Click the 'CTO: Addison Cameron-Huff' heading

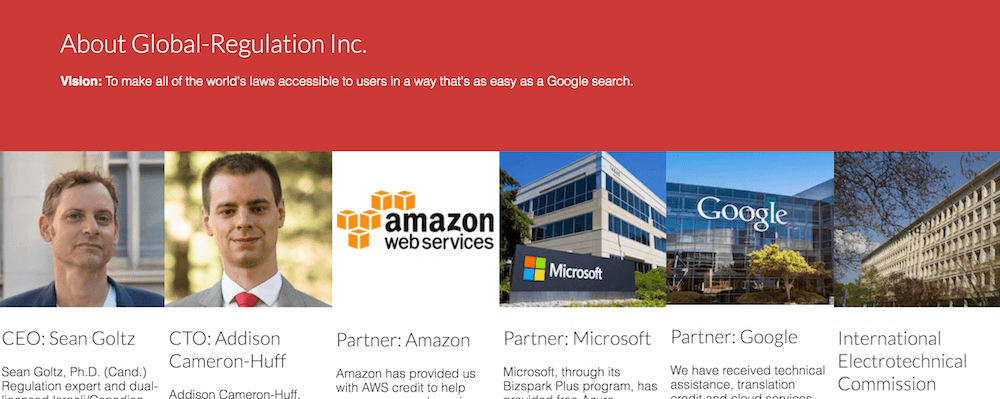[x=228, y=350]
